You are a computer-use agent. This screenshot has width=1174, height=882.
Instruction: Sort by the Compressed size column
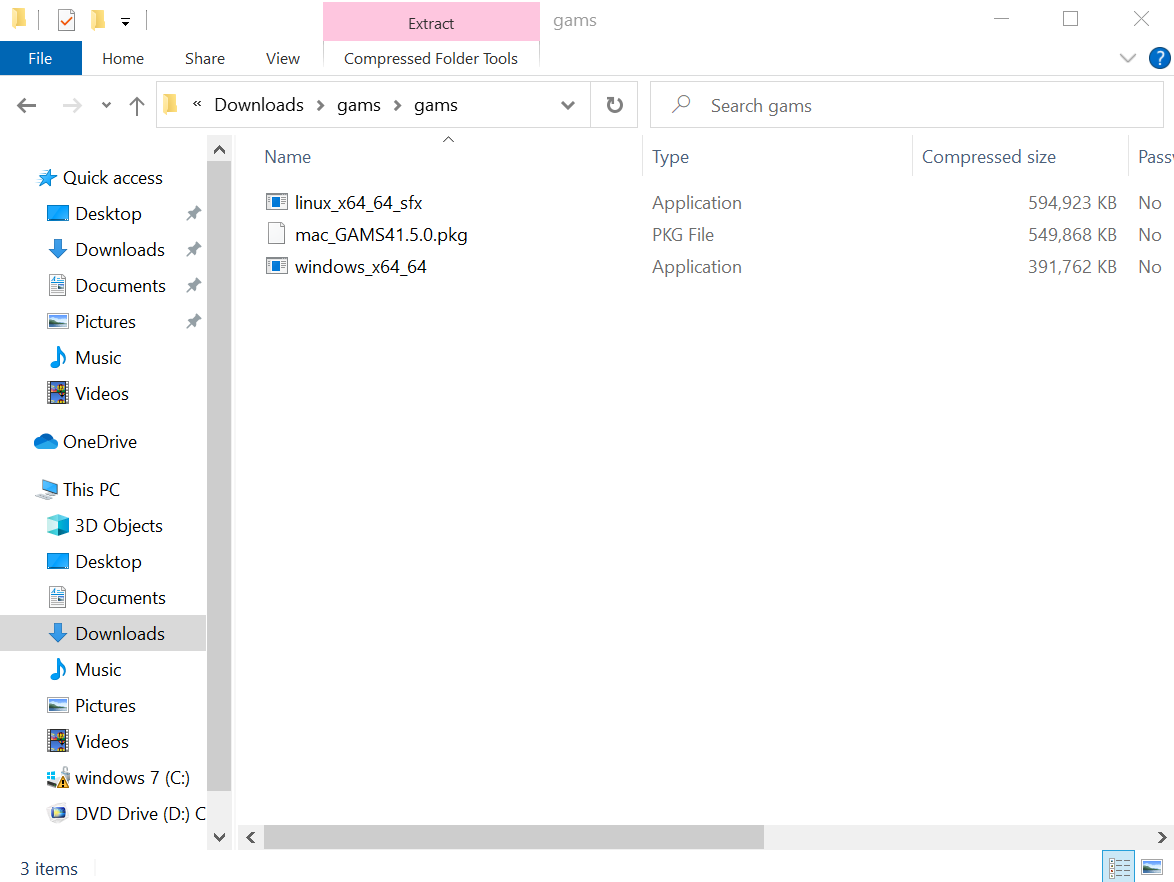click(x=988, y=156)
